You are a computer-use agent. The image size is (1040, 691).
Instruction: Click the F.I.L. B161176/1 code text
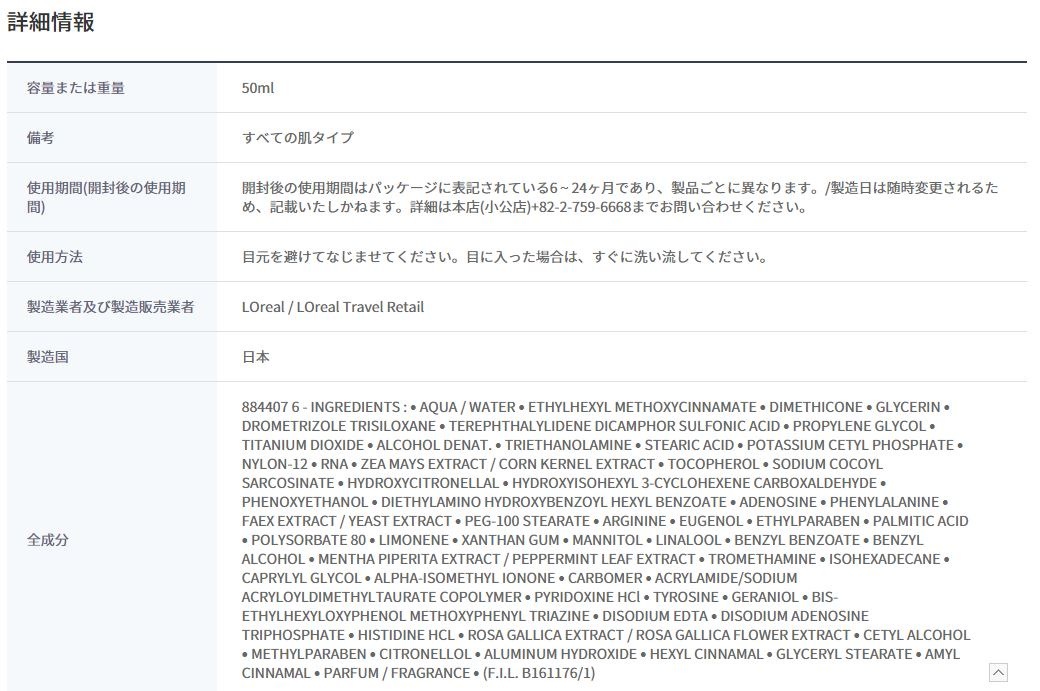(539, 673)
